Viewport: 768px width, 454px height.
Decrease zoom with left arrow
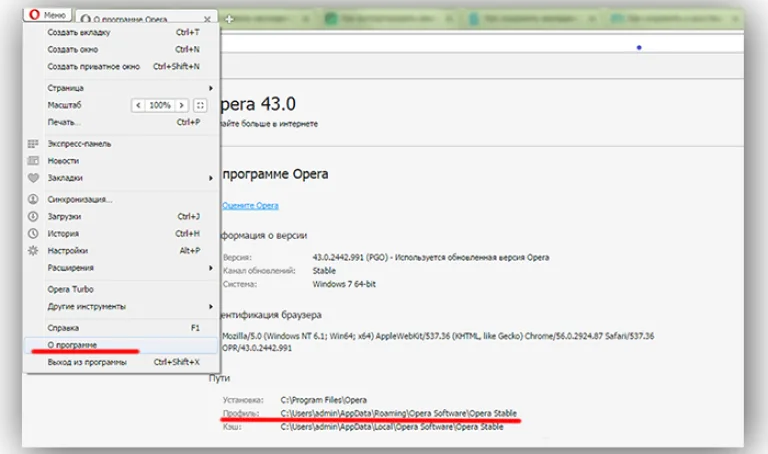pyautogui.click(x=138, y=105)
